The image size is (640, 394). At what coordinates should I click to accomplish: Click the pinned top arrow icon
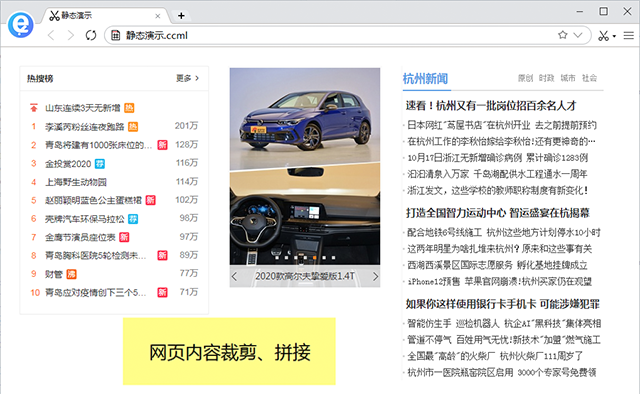[33, 108]
